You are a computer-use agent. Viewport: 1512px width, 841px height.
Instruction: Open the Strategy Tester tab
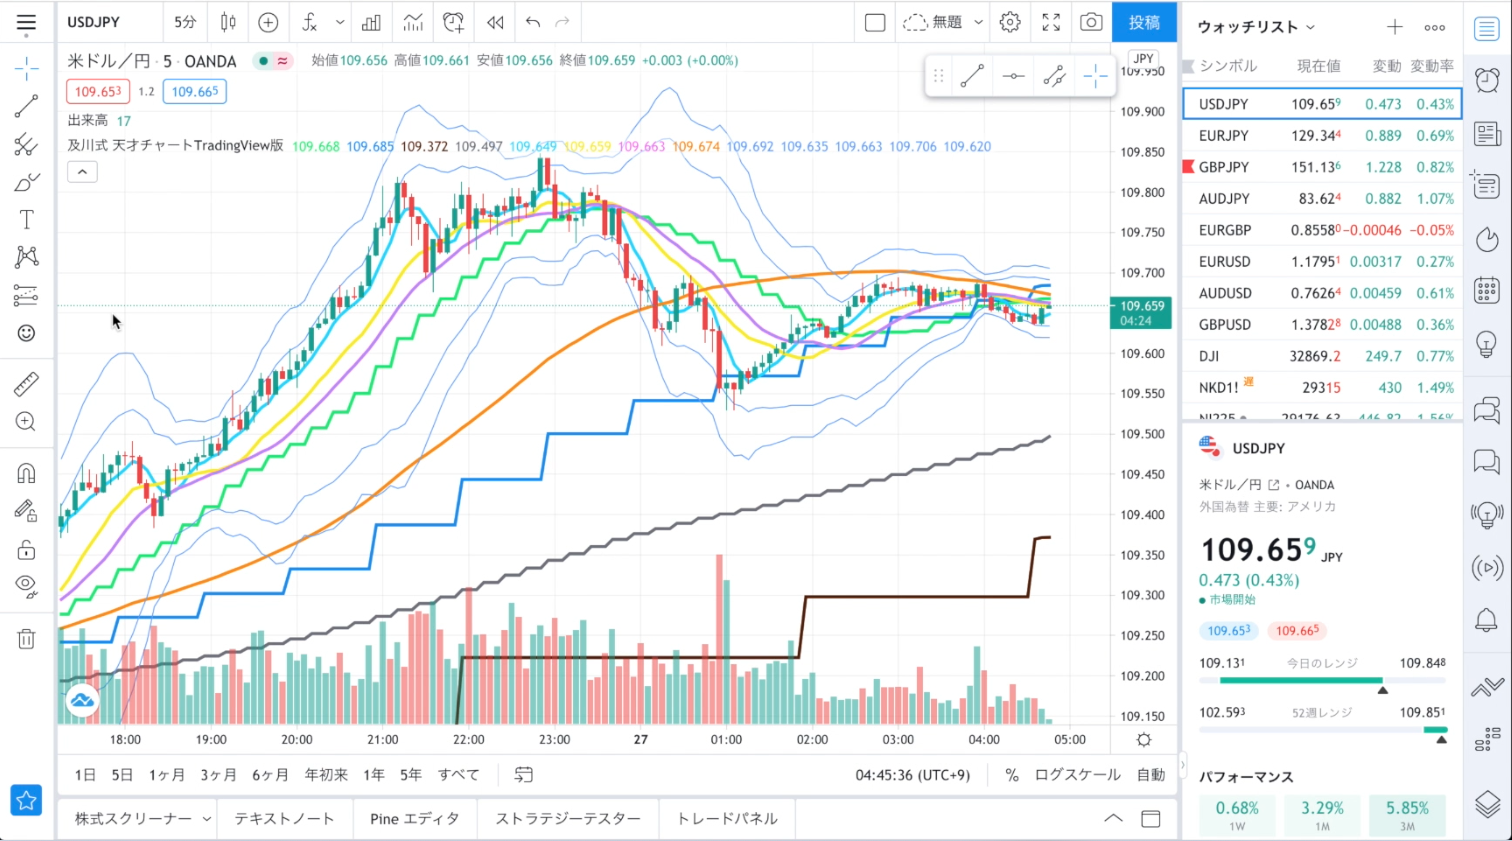tap(568, 818)
